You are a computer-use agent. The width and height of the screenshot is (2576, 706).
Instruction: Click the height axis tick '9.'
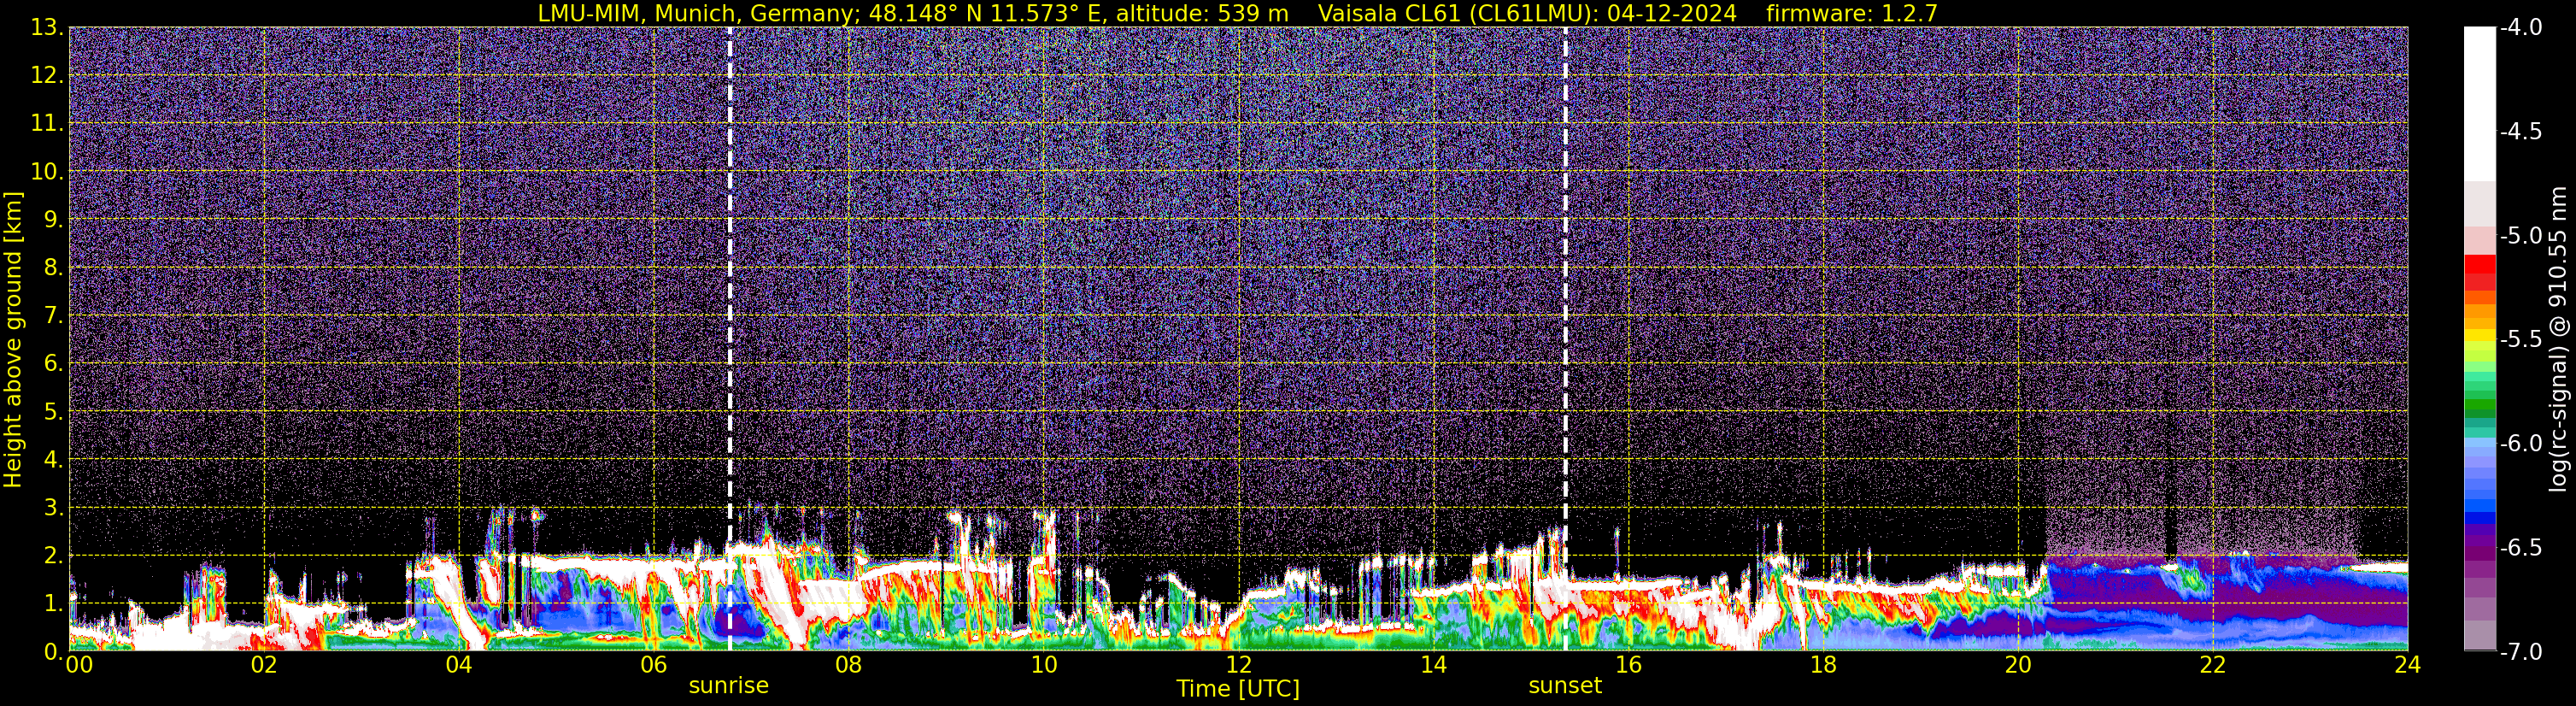pos(53,220)
